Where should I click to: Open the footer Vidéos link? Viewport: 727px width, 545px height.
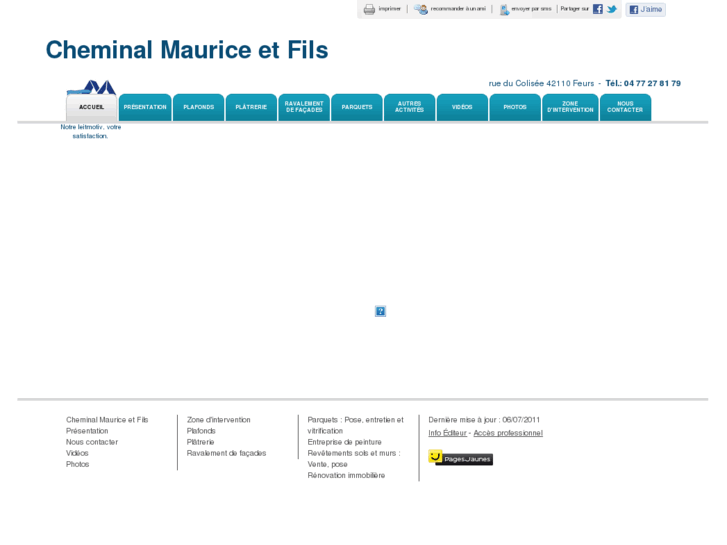(x=77, y=453)
